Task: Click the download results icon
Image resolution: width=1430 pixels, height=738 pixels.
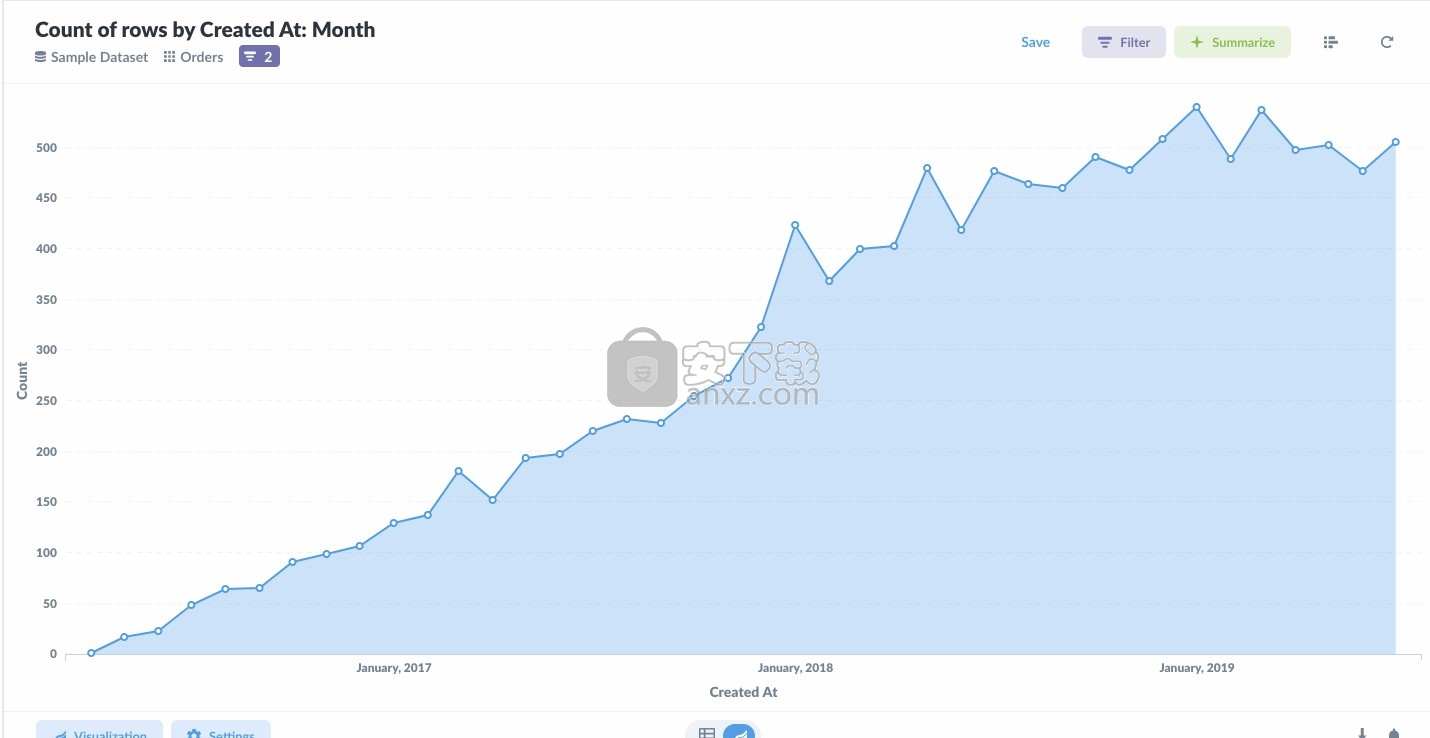Action: (x=1362, y=733)
